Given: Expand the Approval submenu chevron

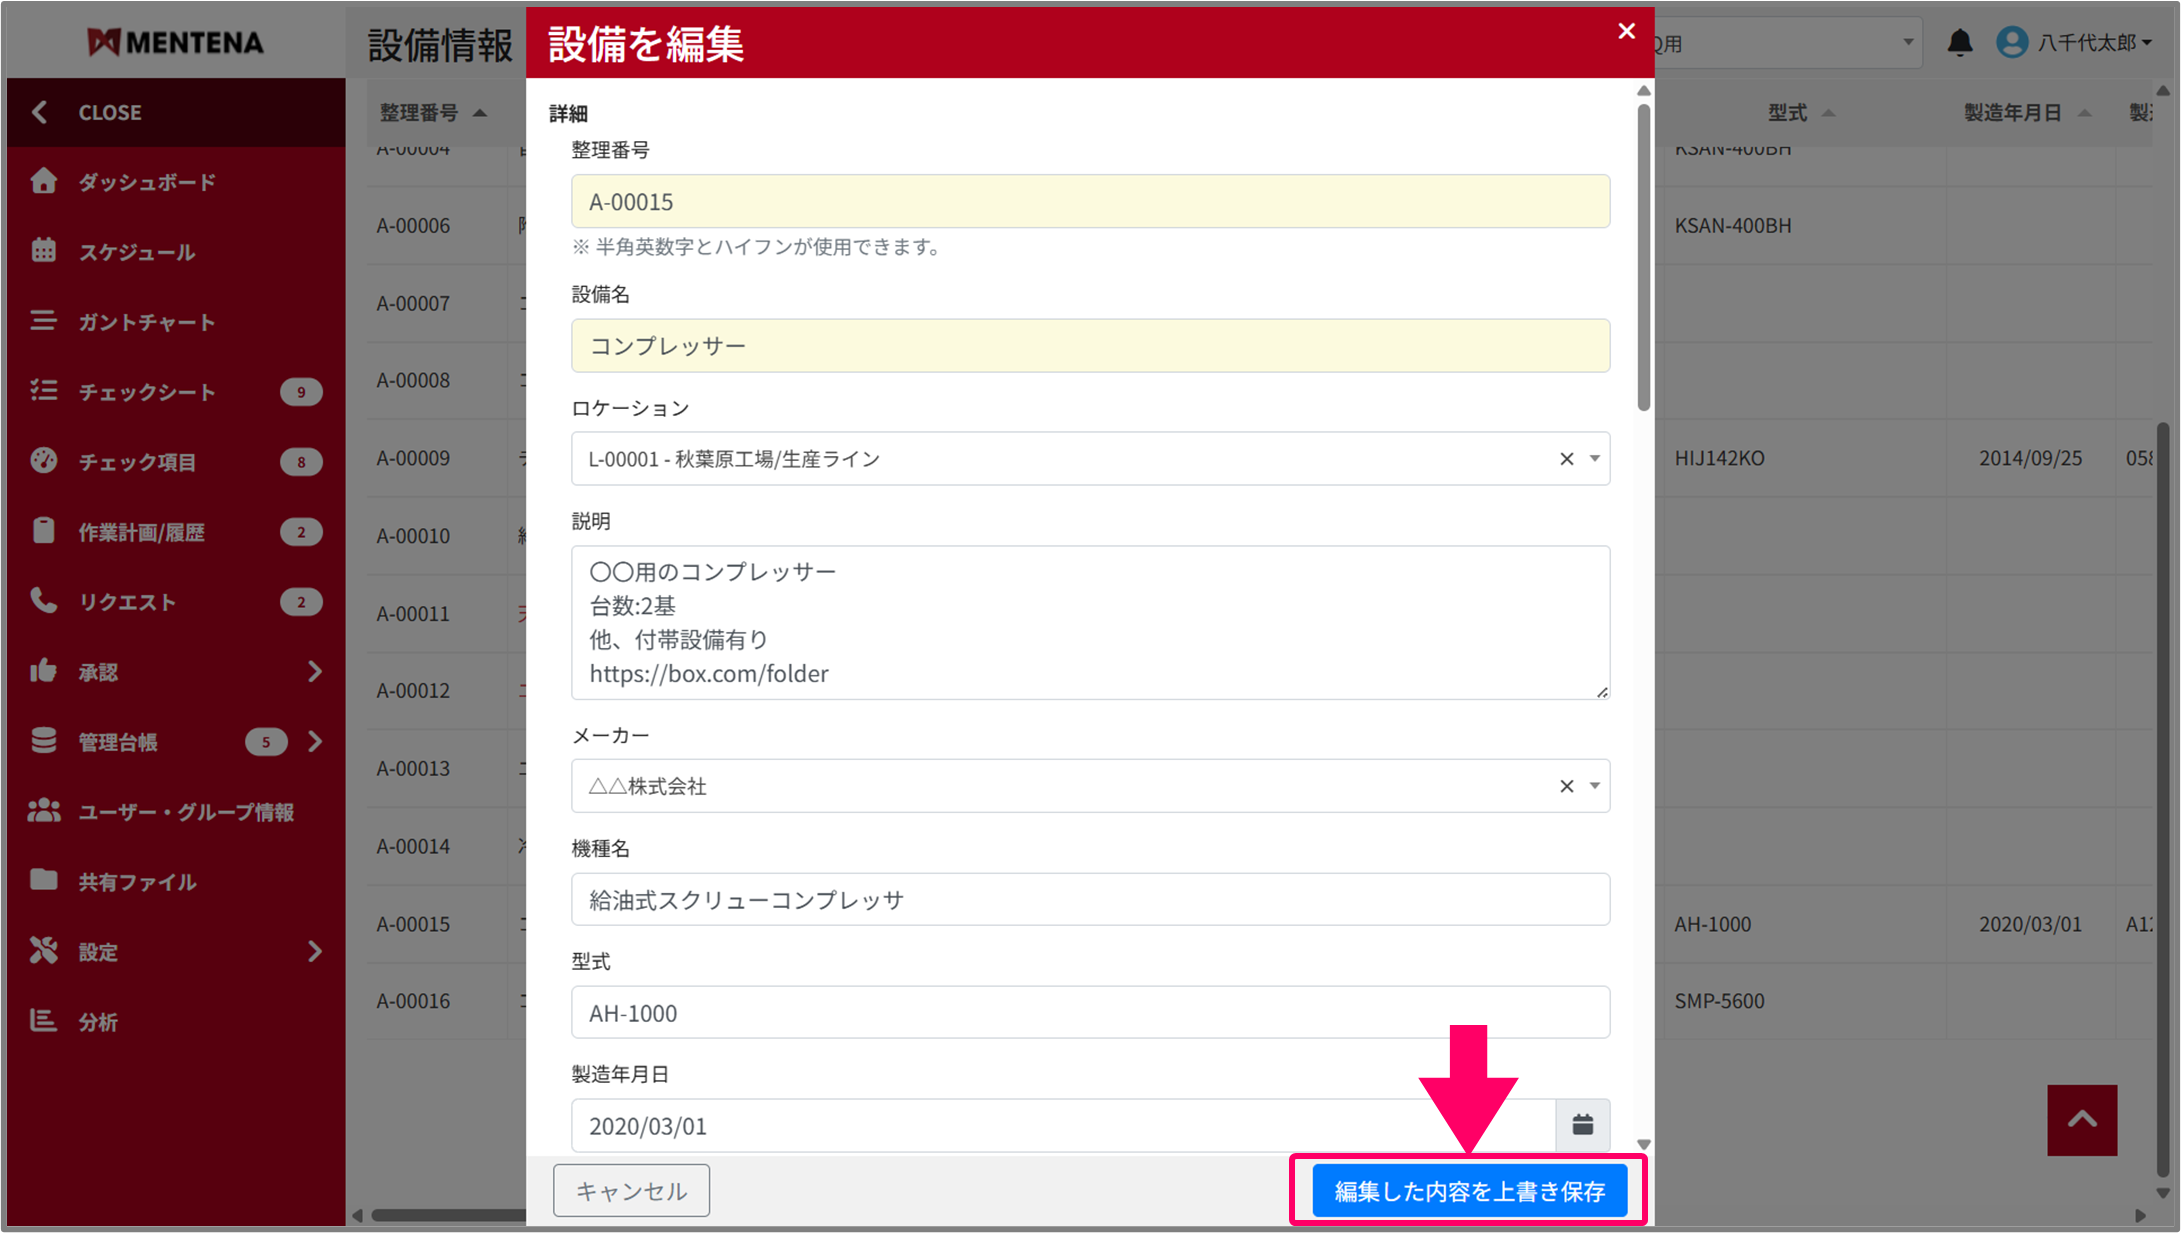Looking at the screenshot, I should (x=315, y=671).
